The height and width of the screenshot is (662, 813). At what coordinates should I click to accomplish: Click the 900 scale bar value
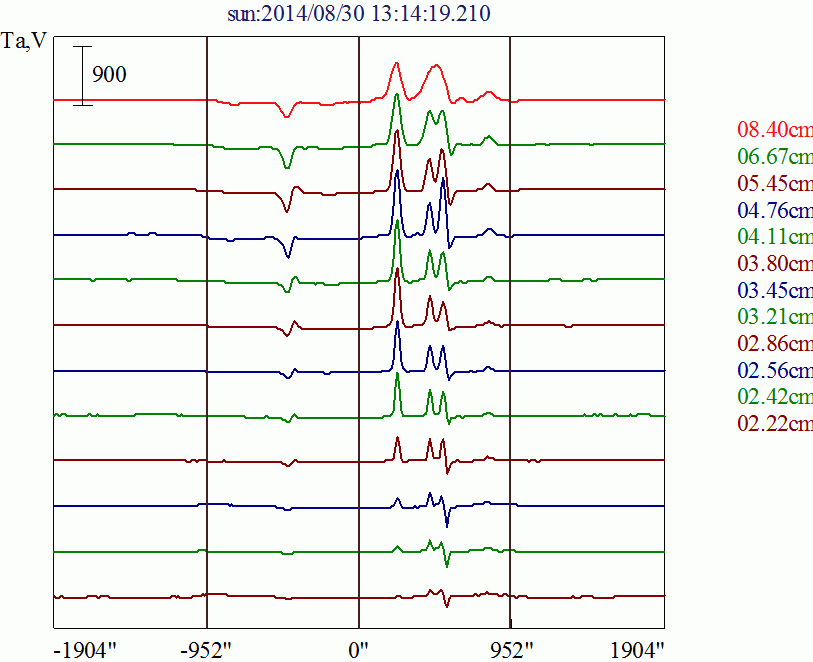(109, 75)
